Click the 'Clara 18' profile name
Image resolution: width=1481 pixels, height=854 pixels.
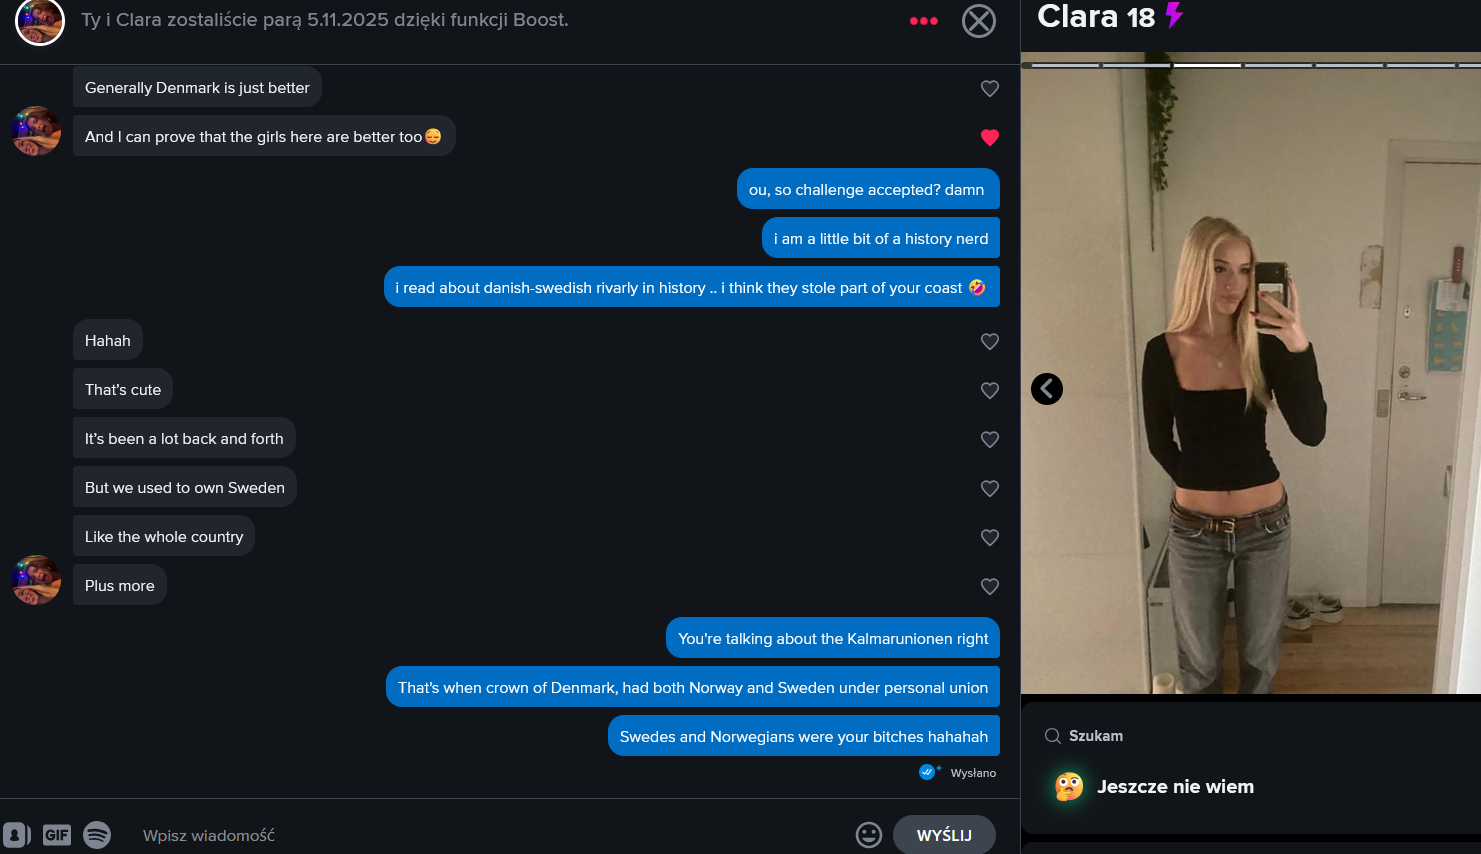pyautogui.click(x=1096, y=17)
